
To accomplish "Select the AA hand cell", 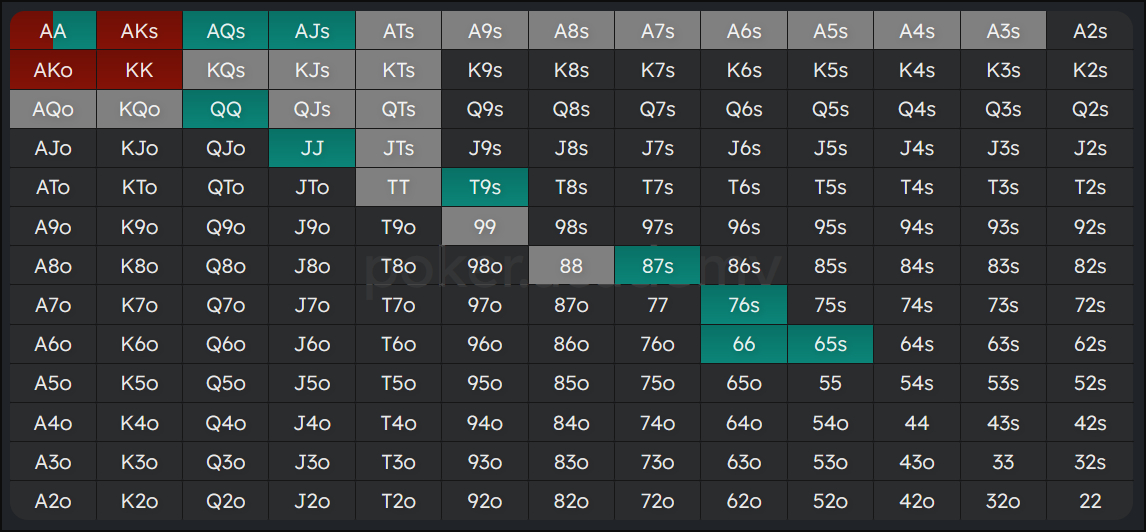I will pos(53,31).
